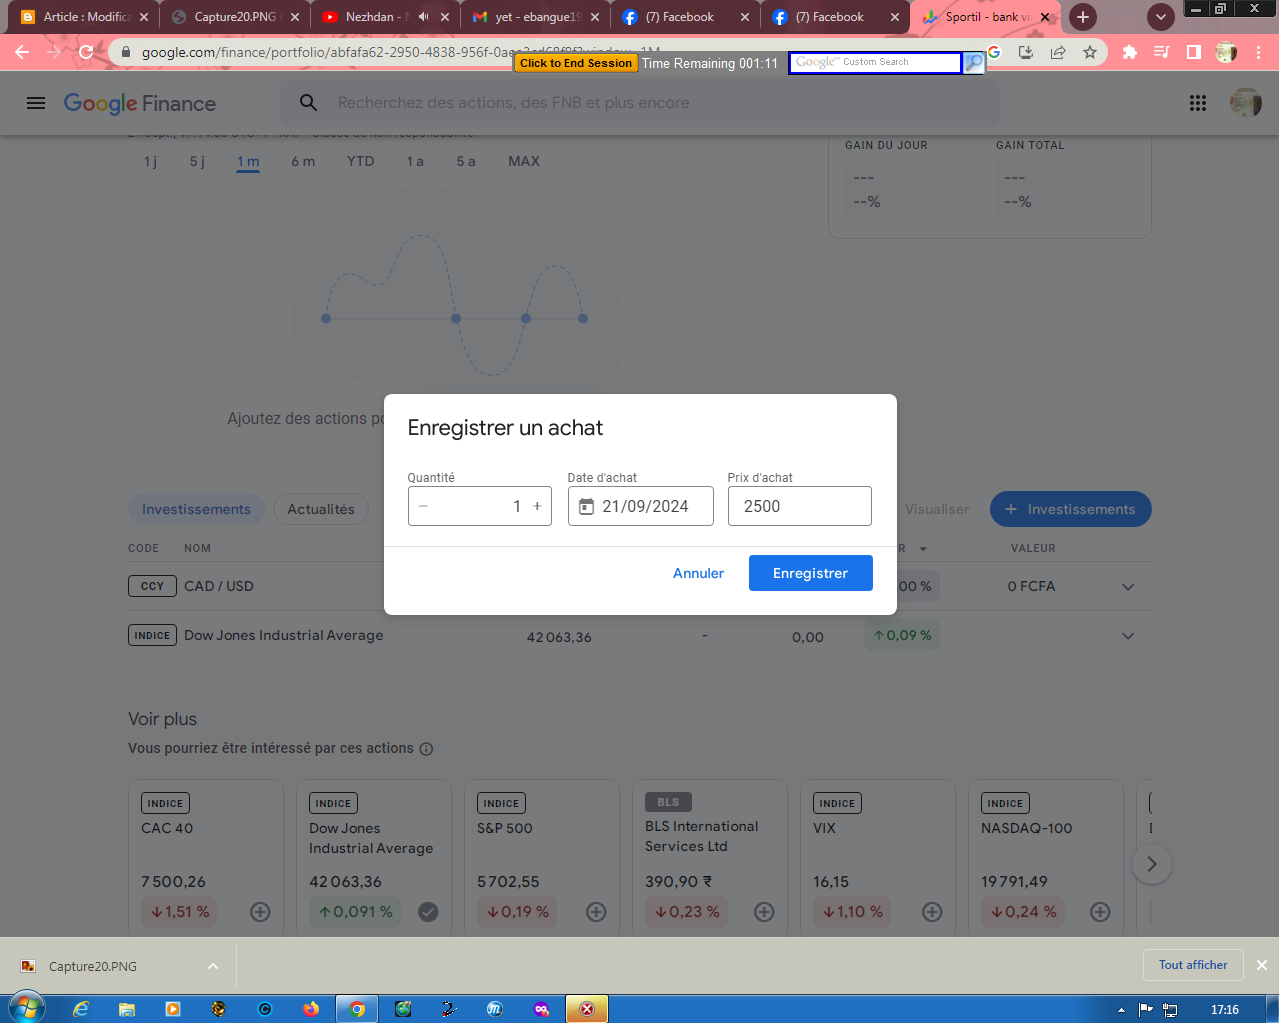Select the MAX chart range
The image size is (1279, 1023).
pos(524,161)
